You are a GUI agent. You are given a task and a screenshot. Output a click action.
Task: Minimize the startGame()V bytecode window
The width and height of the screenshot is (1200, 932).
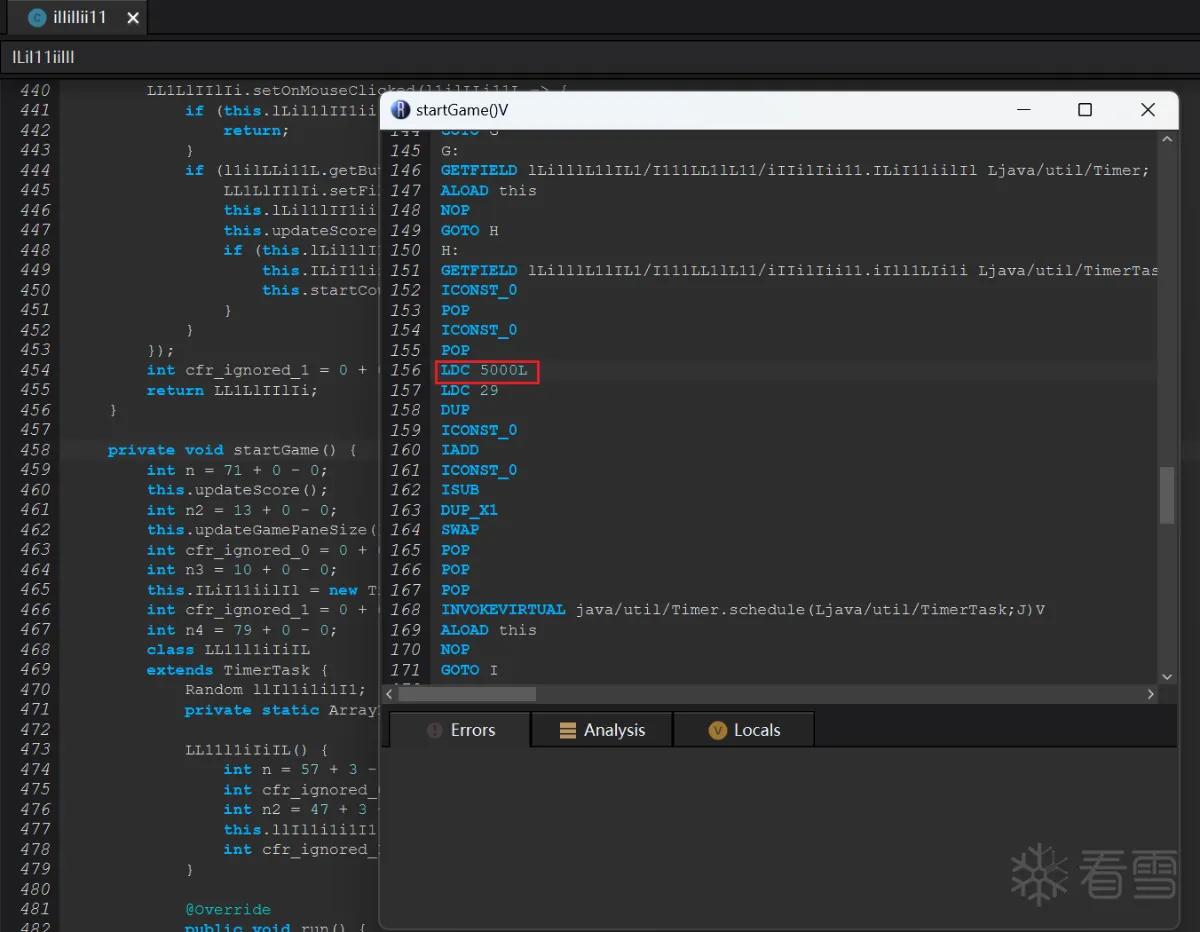coord(1023,110)
